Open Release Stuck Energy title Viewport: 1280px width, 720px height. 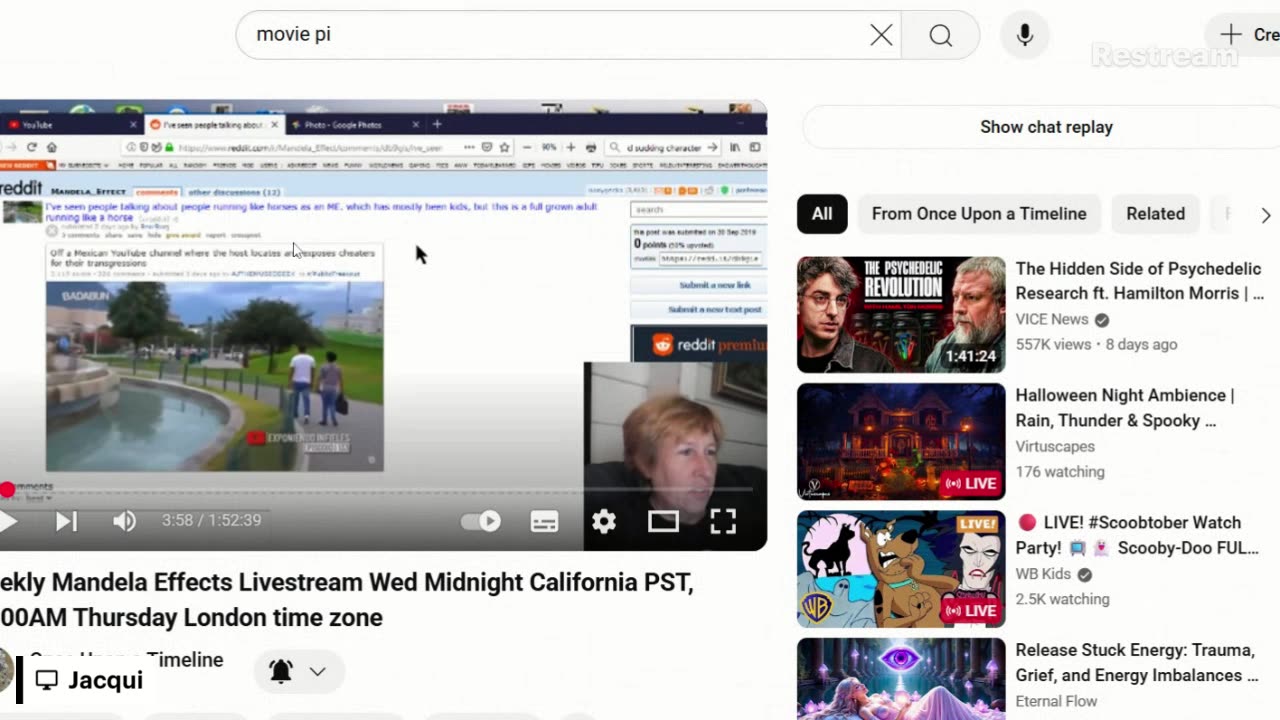pyautogui.click(x=1137, y=662)
